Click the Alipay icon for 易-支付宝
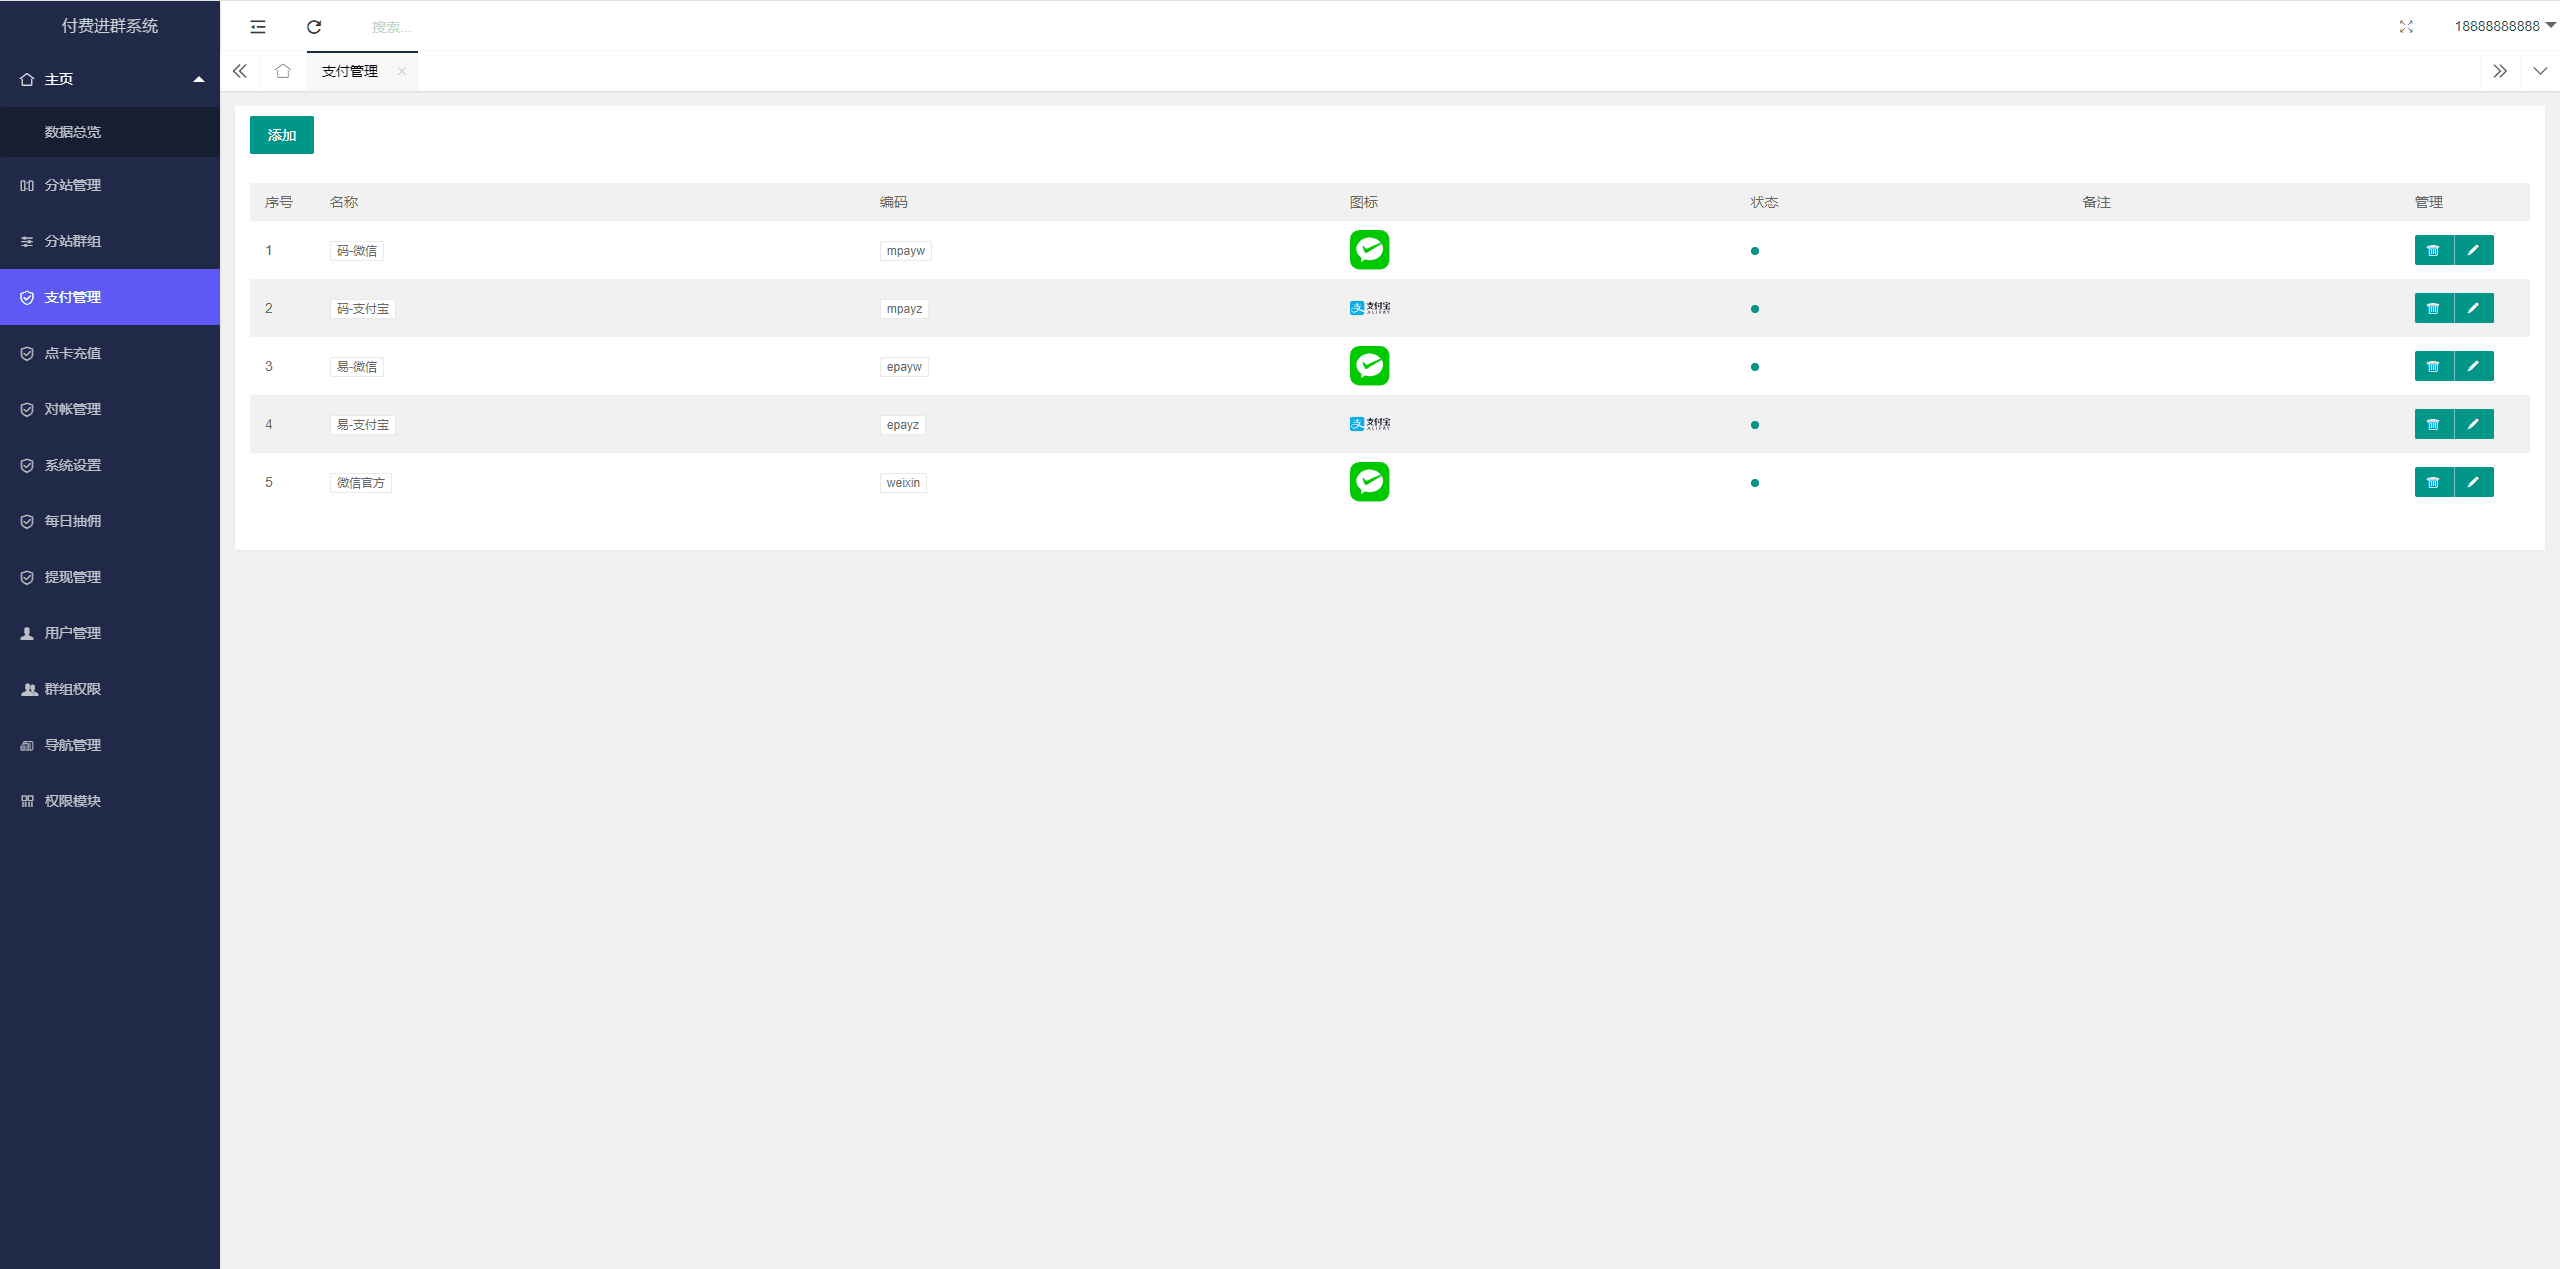The height and width of the screenshot is (1269, 2560). [1368, 423]
